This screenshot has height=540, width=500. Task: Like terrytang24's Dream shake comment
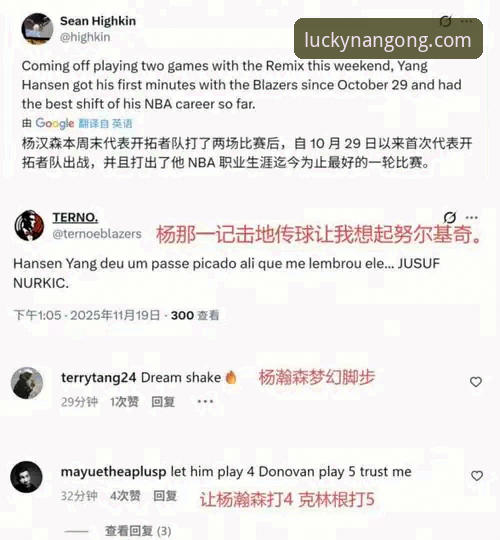pyautogui.click(x=476, y=382)
